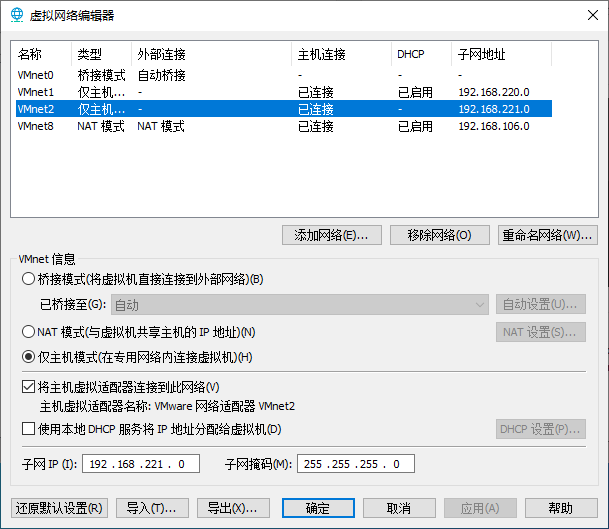Click the 添加网络 button
This screenshot has height=529, width=609.
tap(332, 235)
